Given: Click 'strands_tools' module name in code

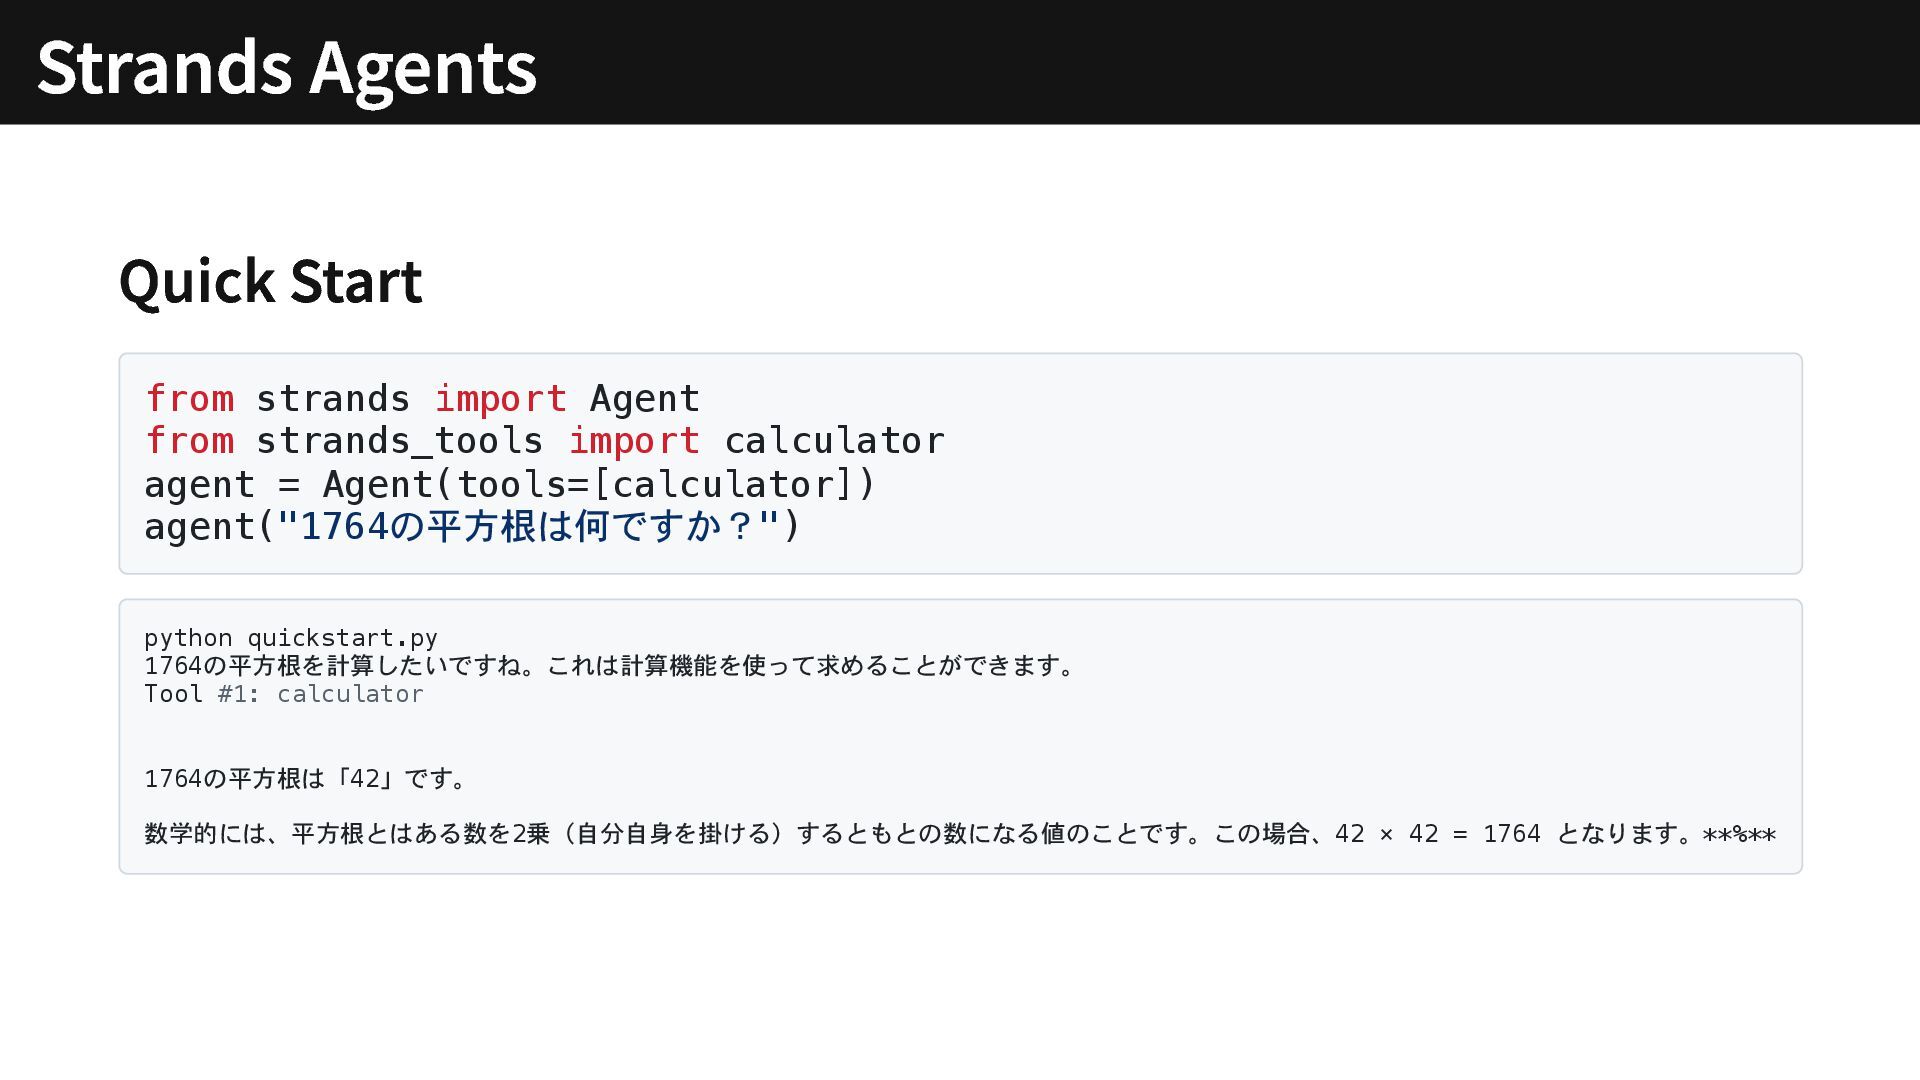Looking at the screenshot, I should (x=399, y=441).
